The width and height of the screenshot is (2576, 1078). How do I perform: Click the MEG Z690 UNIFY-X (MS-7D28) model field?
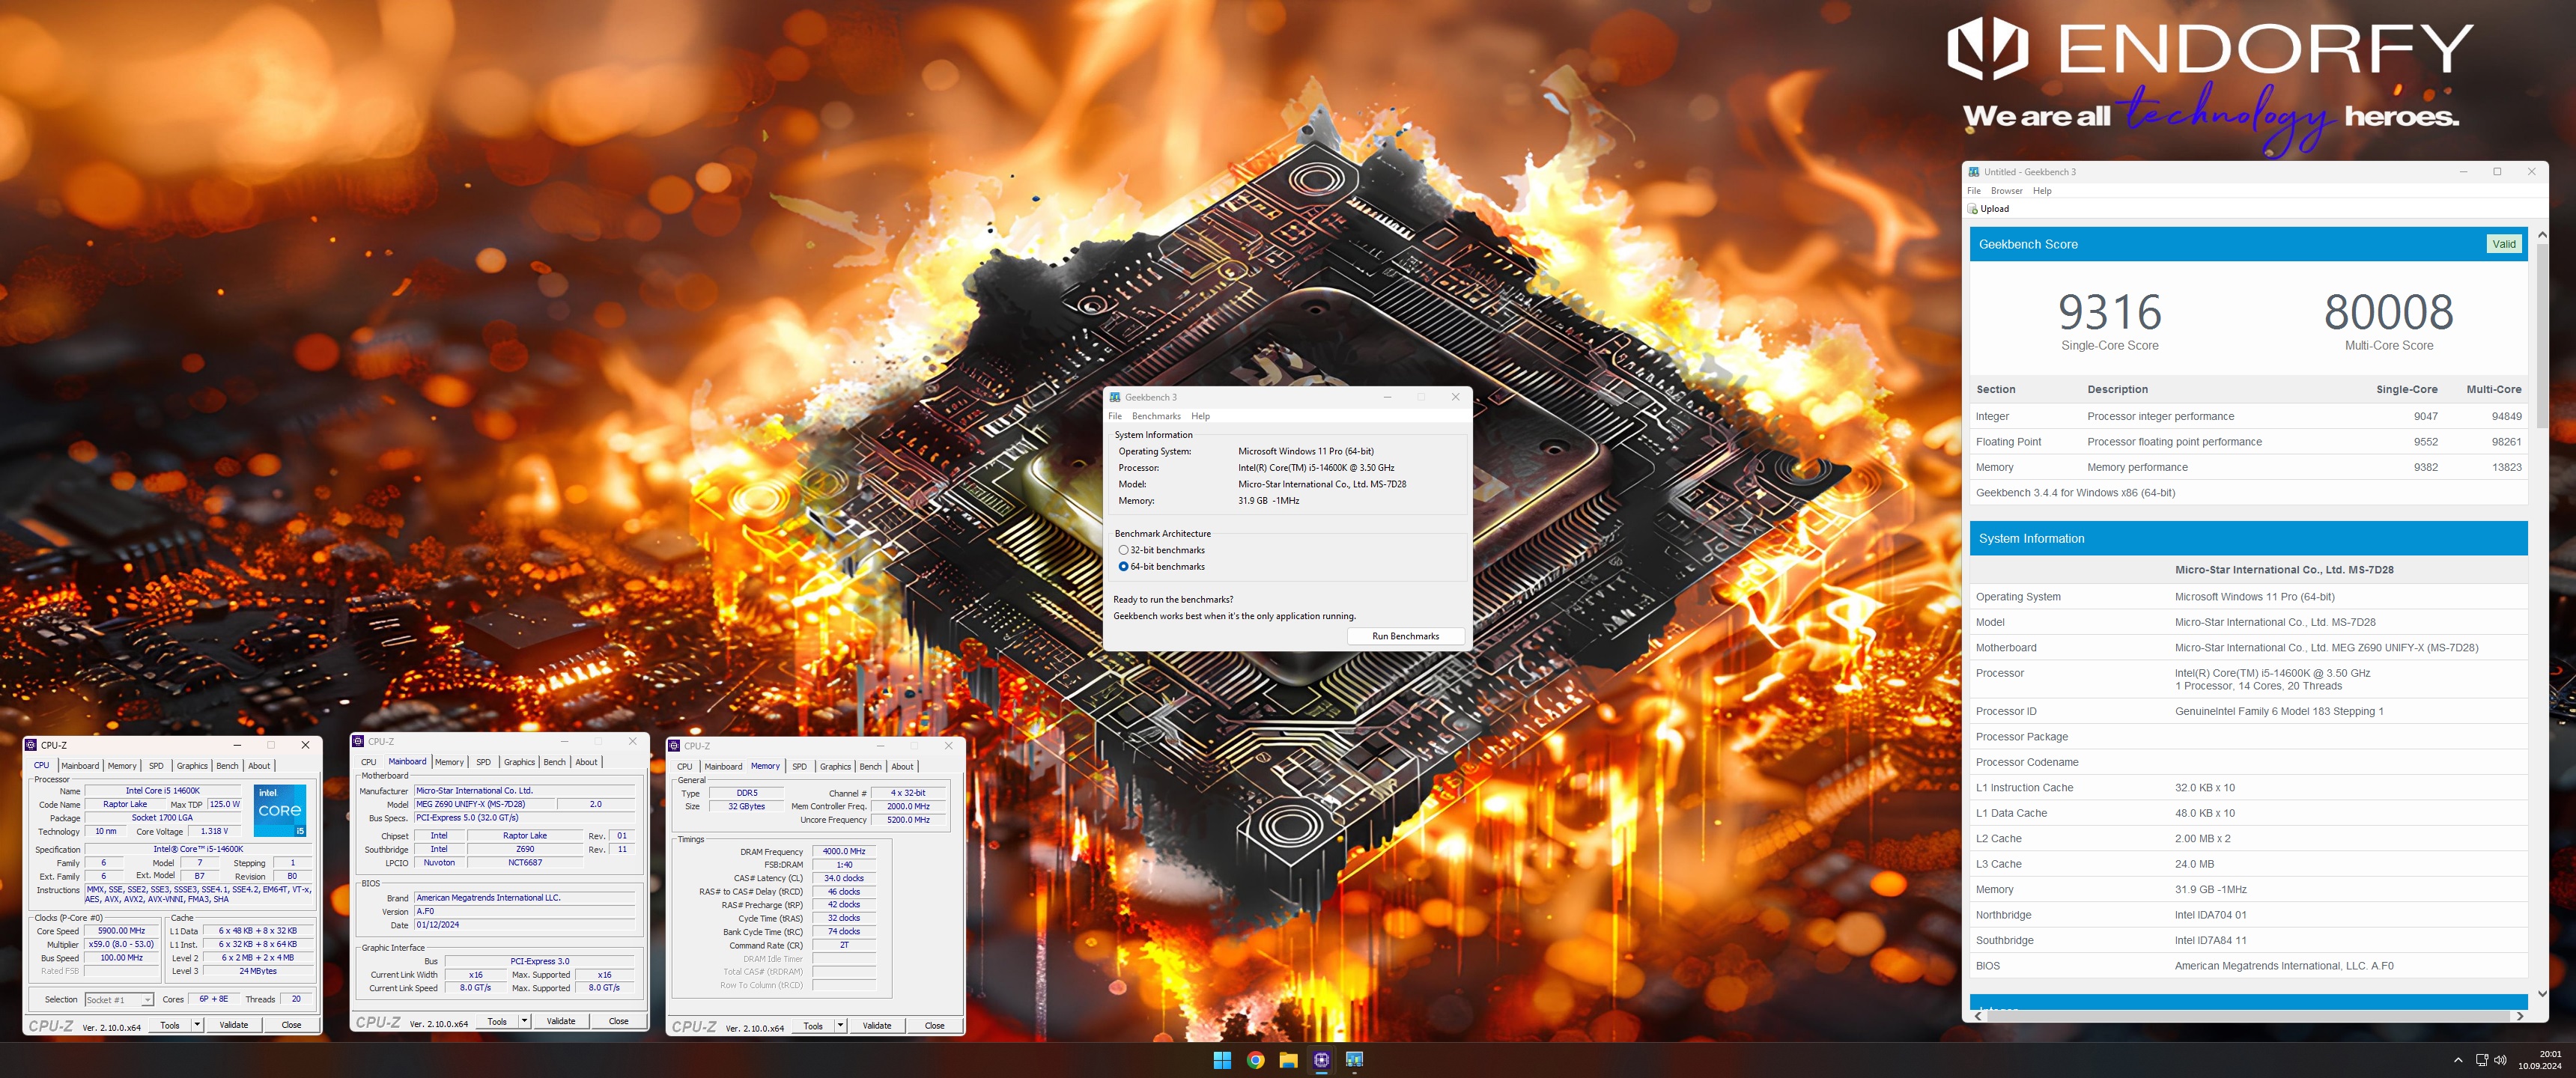484,804
